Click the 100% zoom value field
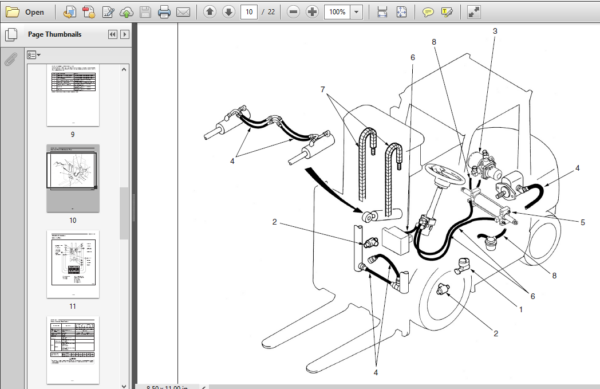 337,12
